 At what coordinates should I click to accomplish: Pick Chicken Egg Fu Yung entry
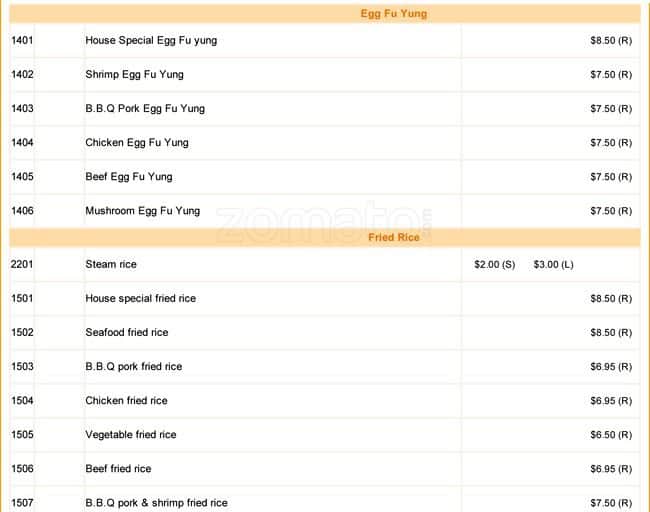(136, 143)
